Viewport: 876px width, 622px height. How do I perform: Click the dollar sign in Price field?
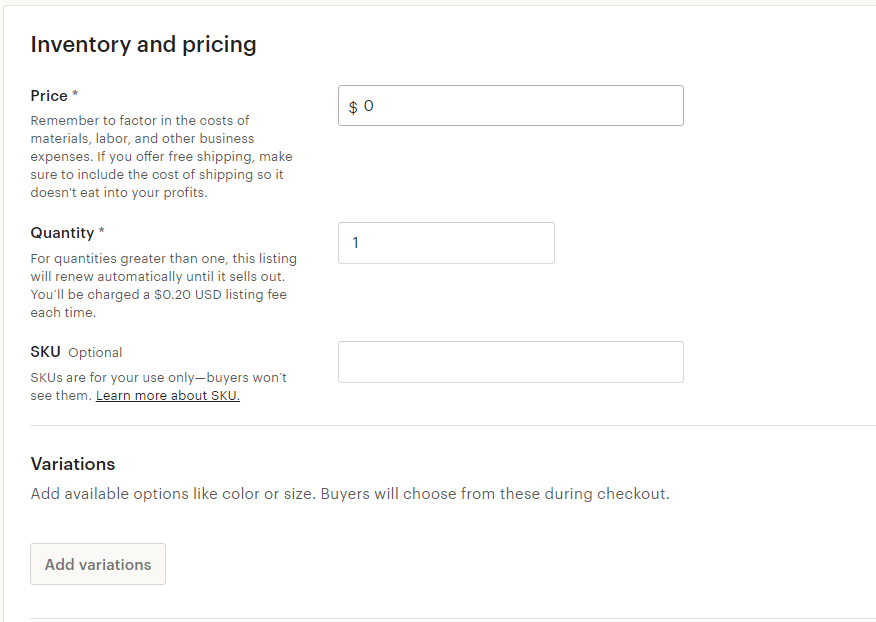(353, 107)
